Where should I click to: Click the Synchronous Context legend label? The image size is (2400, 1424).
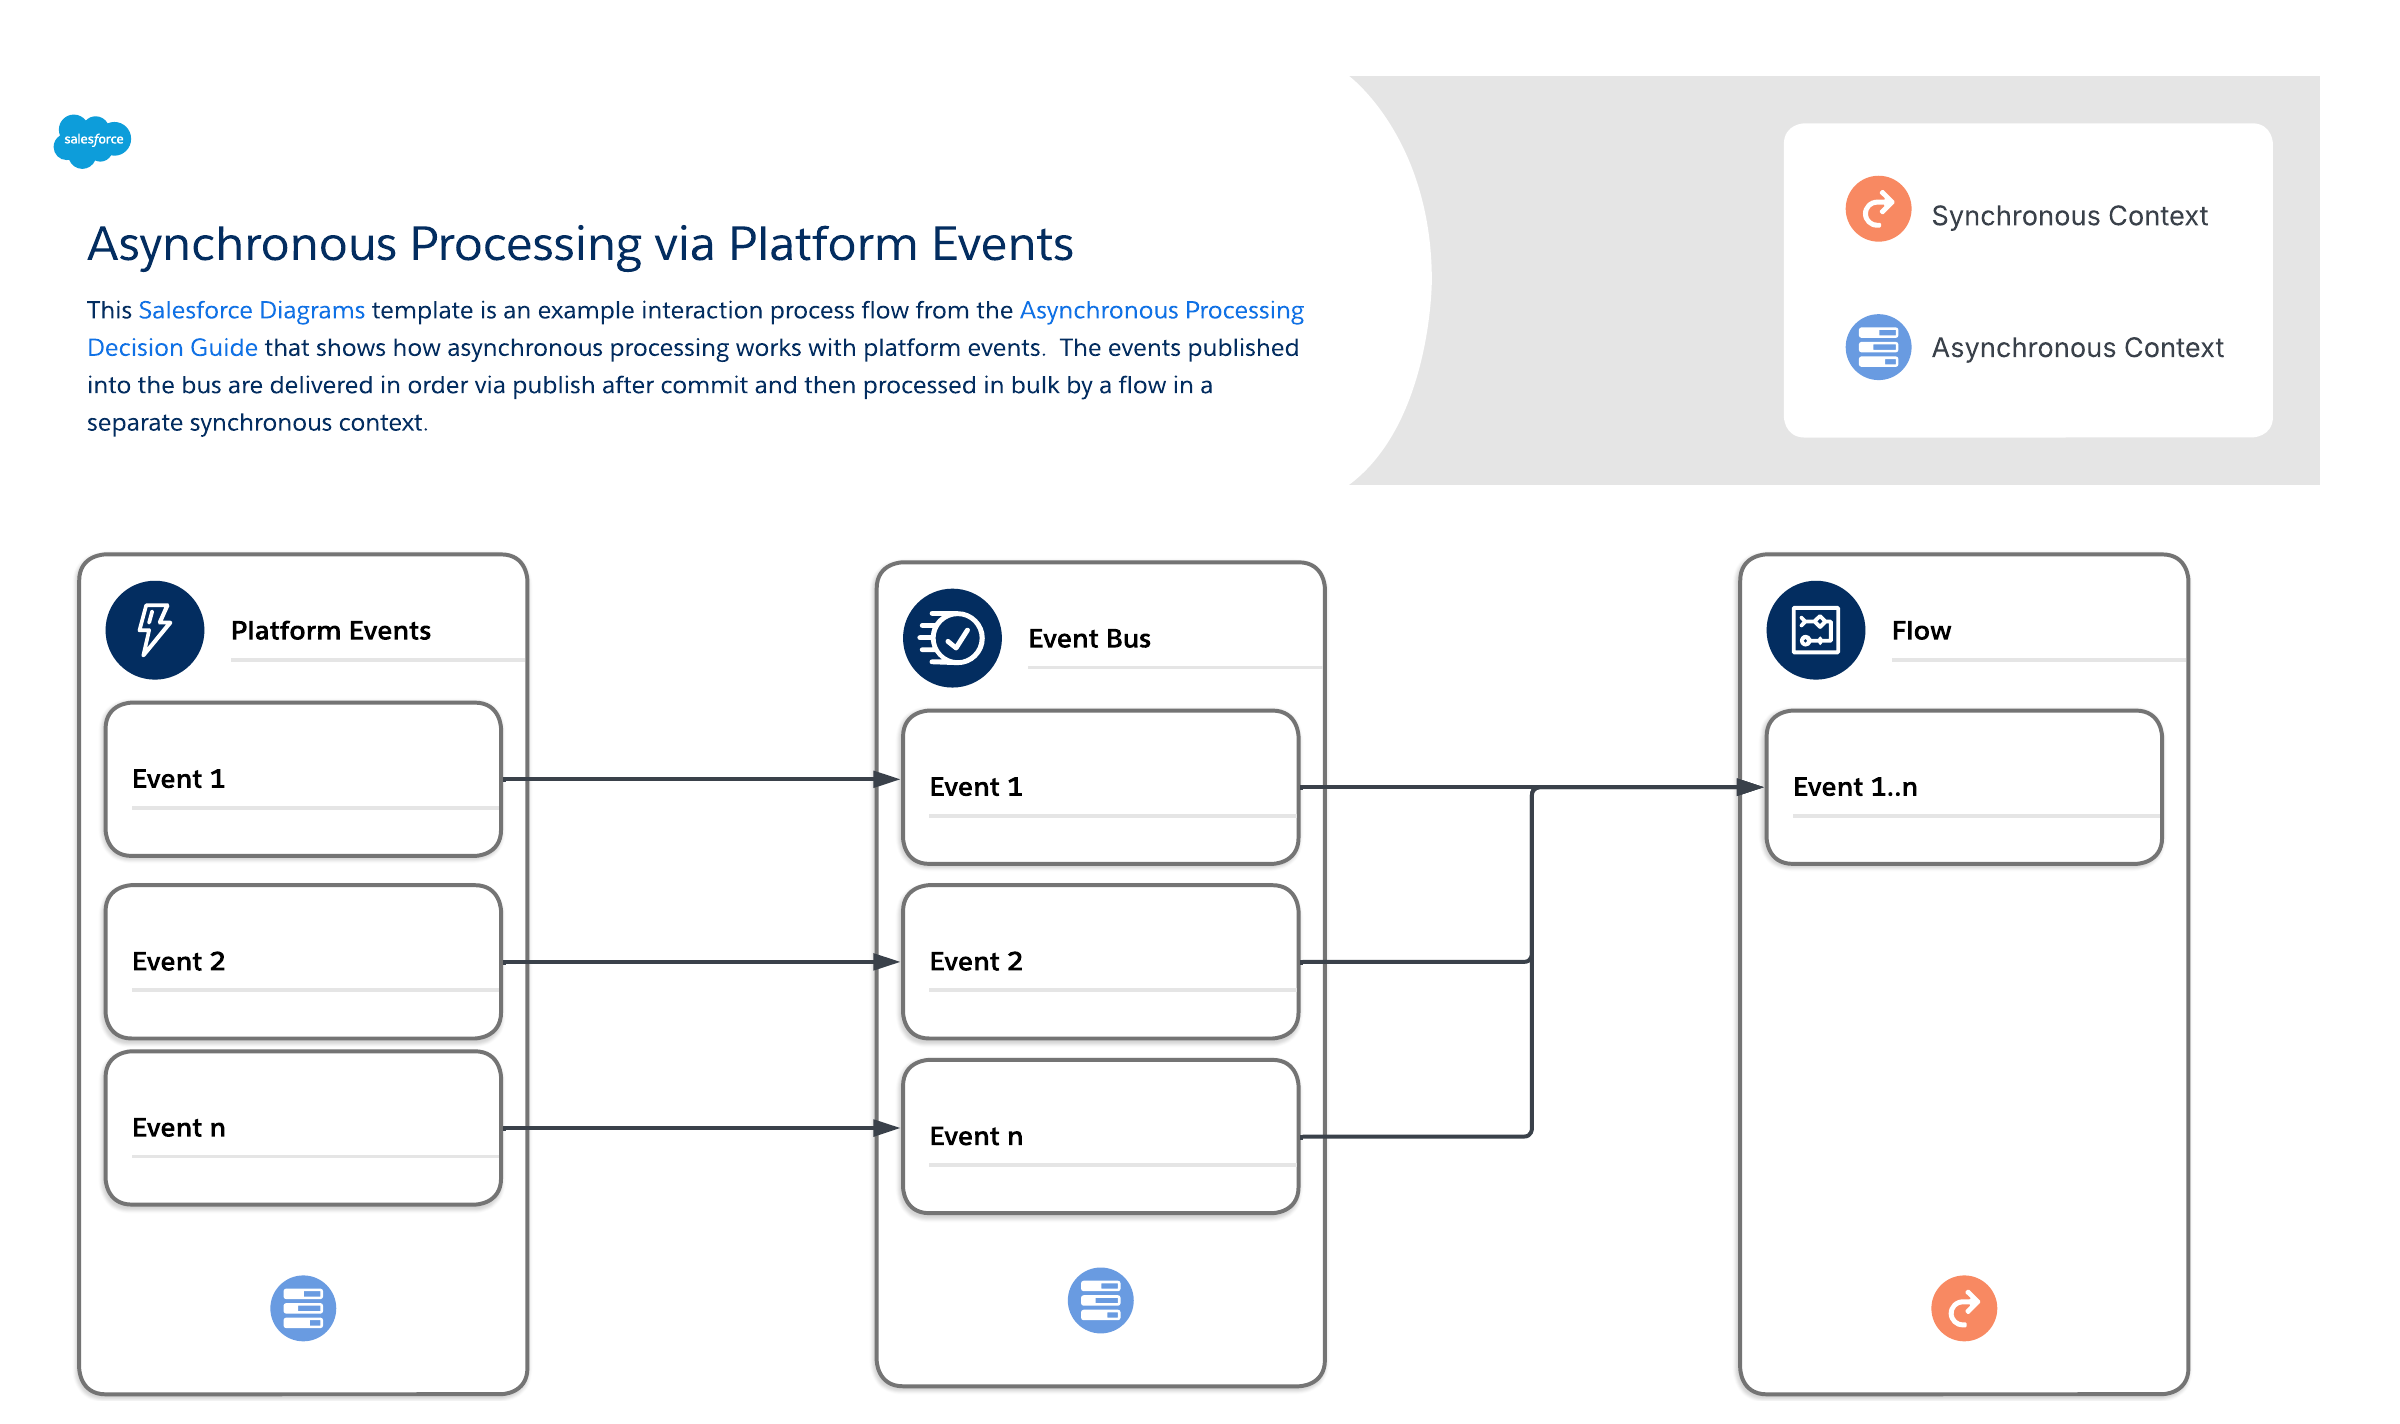2069,216
